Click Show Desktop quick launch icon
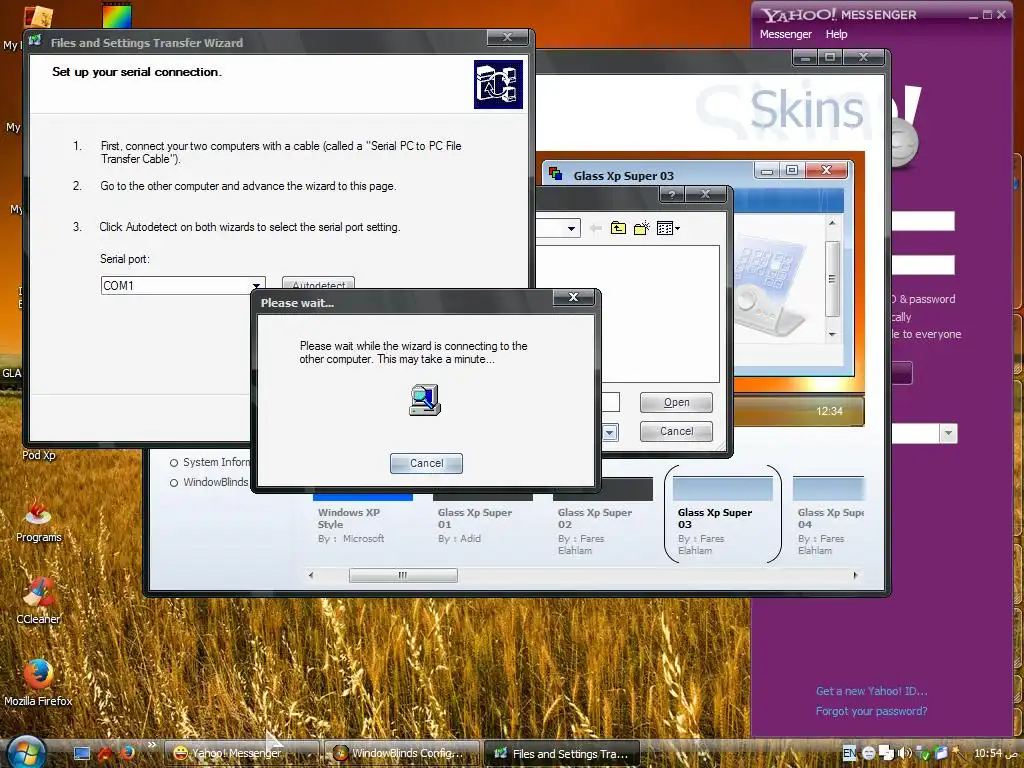The height and width of the screenshot is (768, 1024). coord(82,753)
